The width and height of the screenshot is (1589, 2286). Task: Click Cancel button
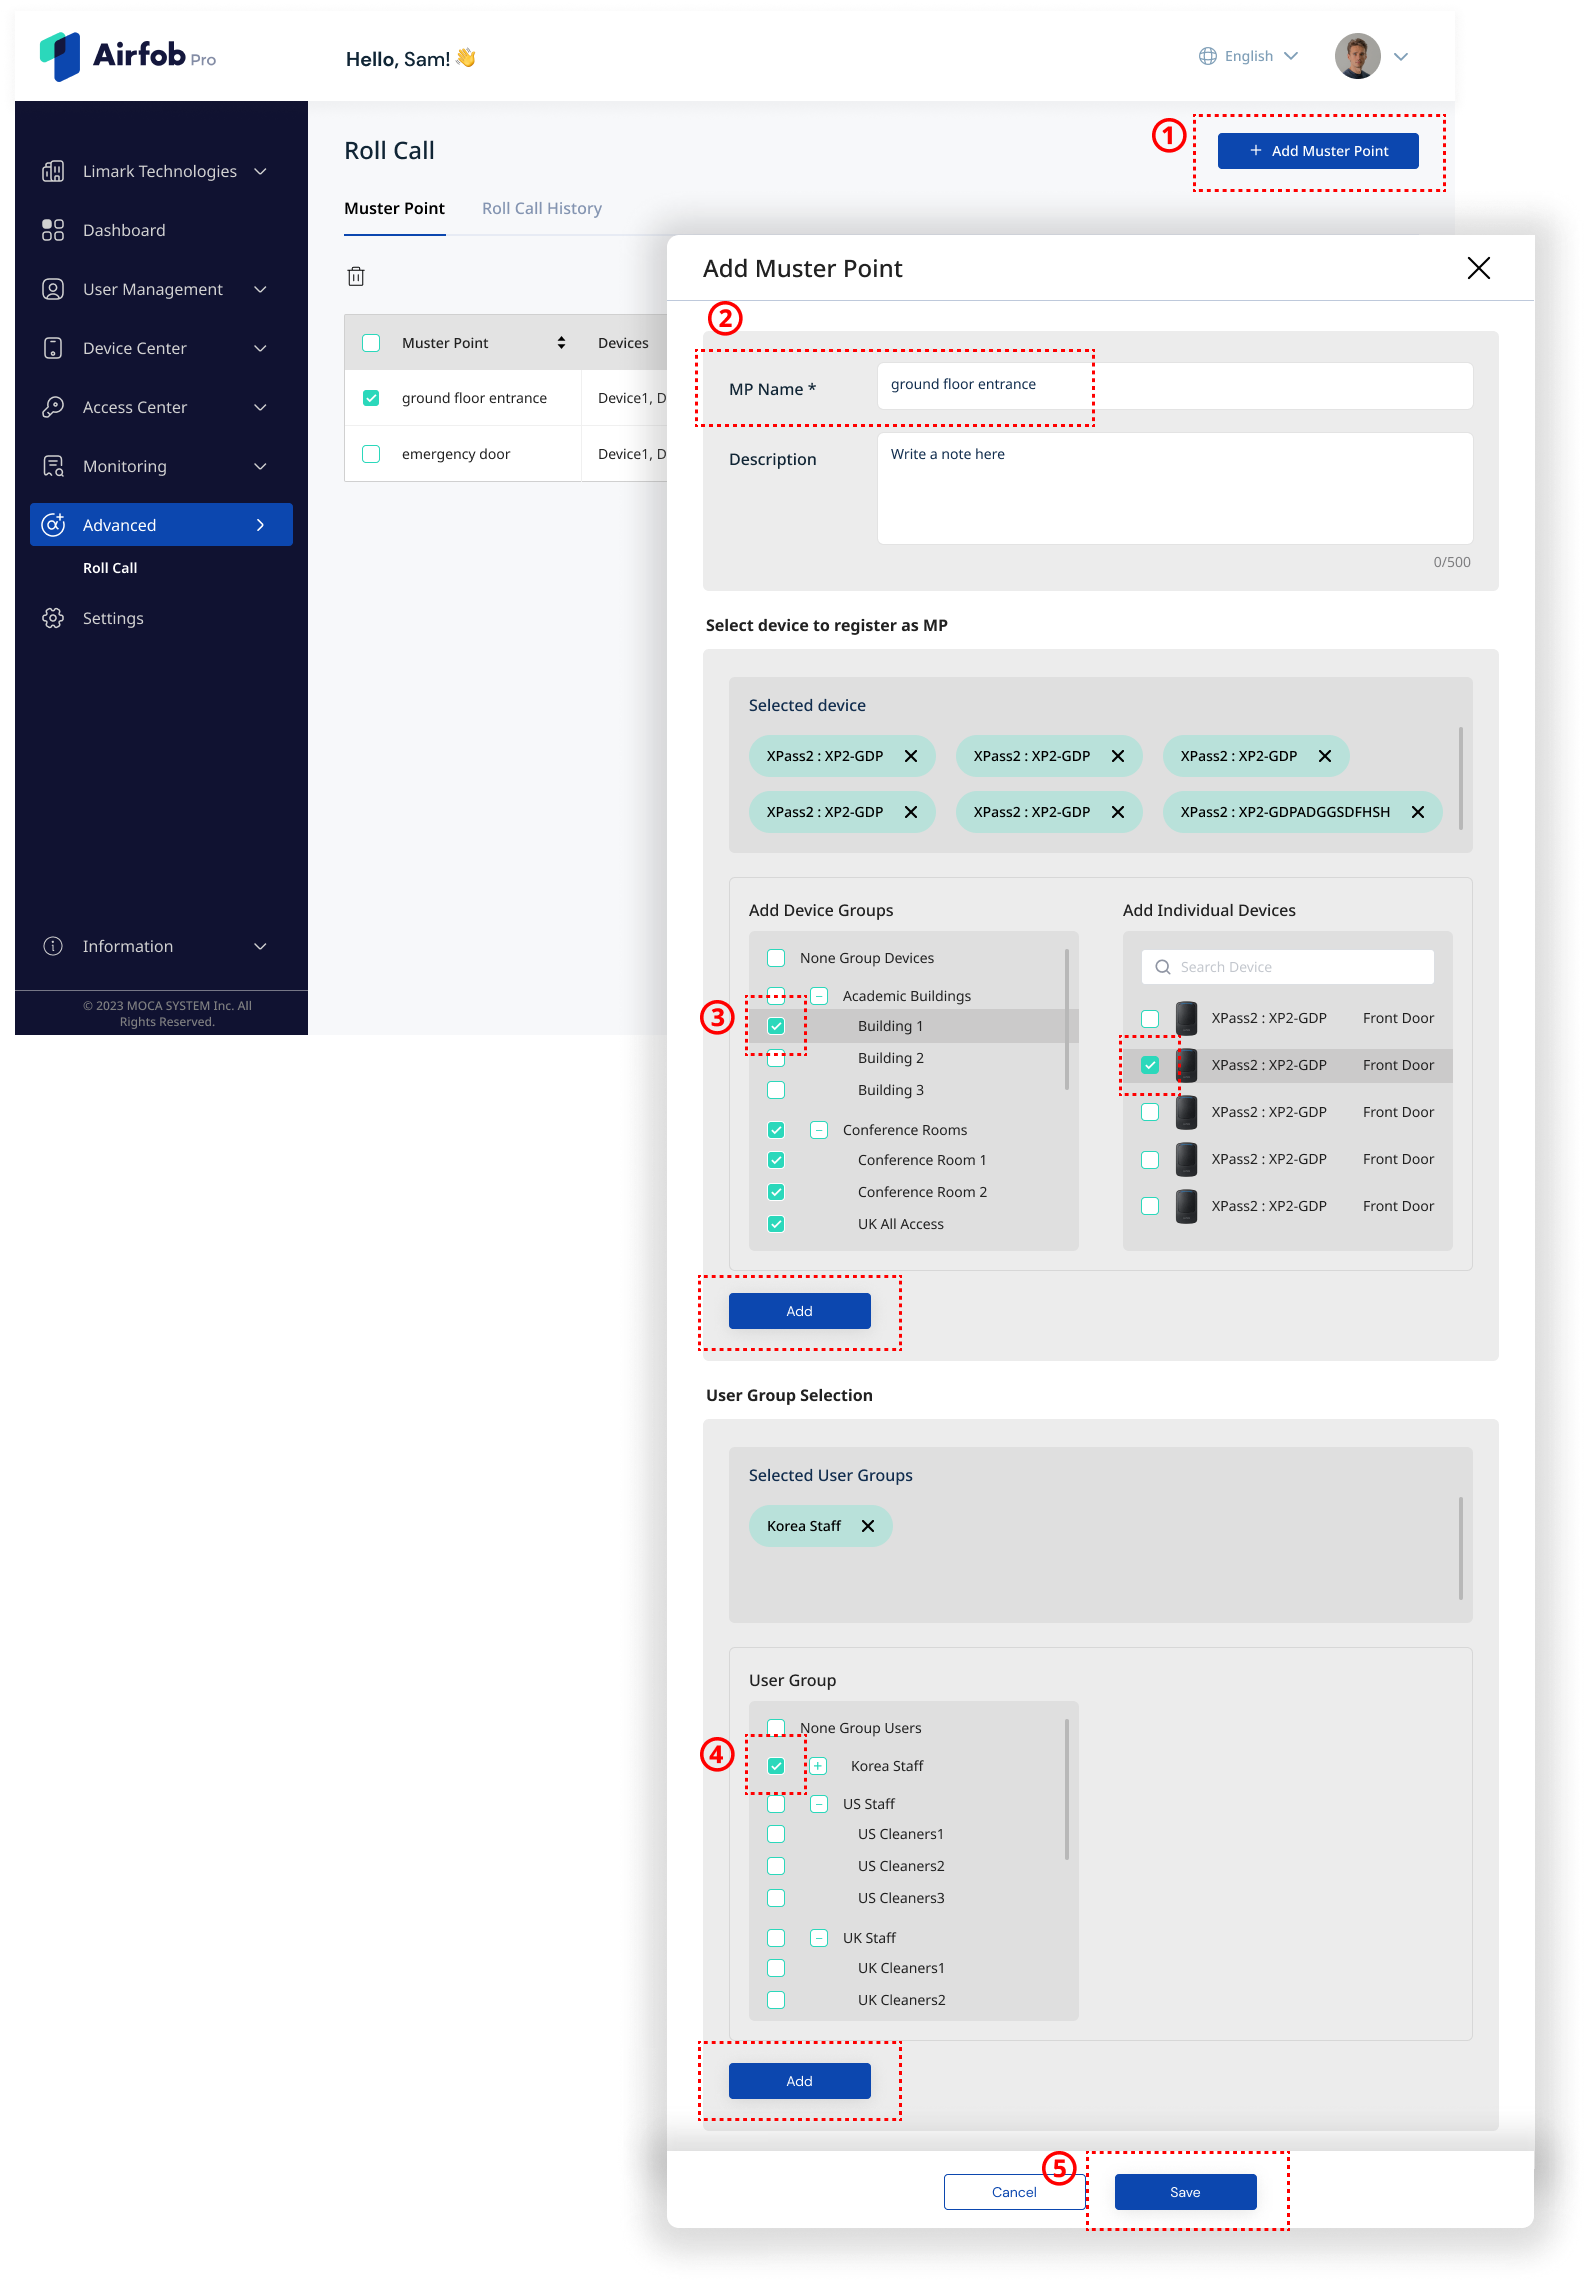(1014, 2192)
